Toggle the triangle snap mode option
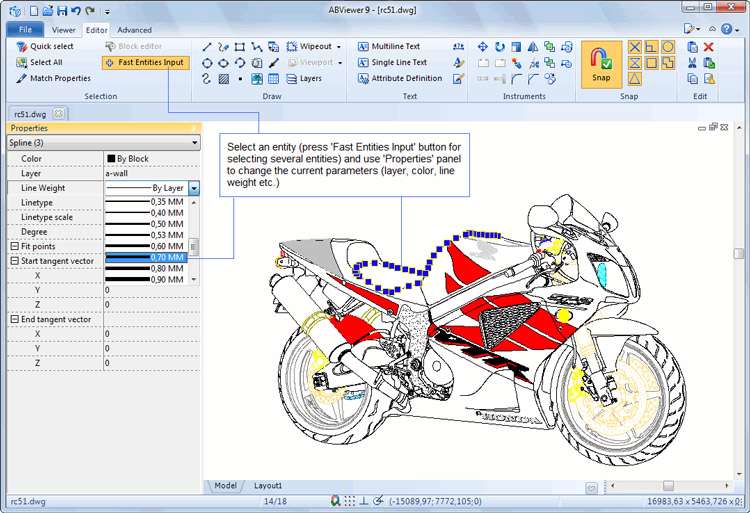750x513 pixels. 634,78
